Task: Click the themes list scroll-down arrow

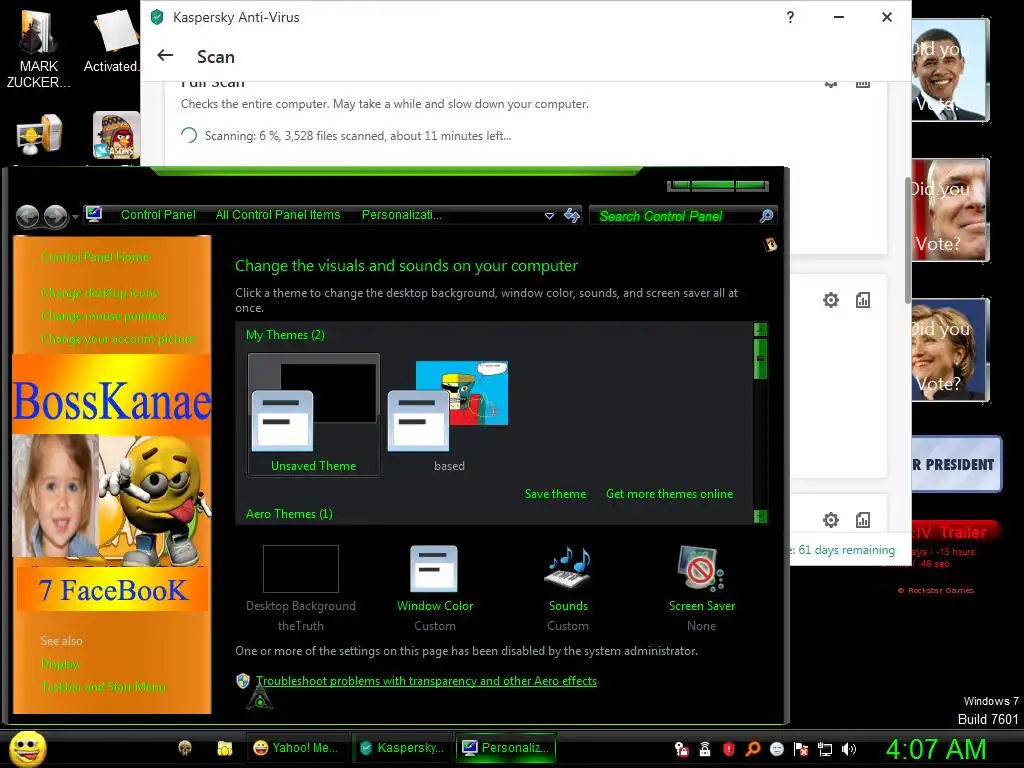Action: click(760, 517)
